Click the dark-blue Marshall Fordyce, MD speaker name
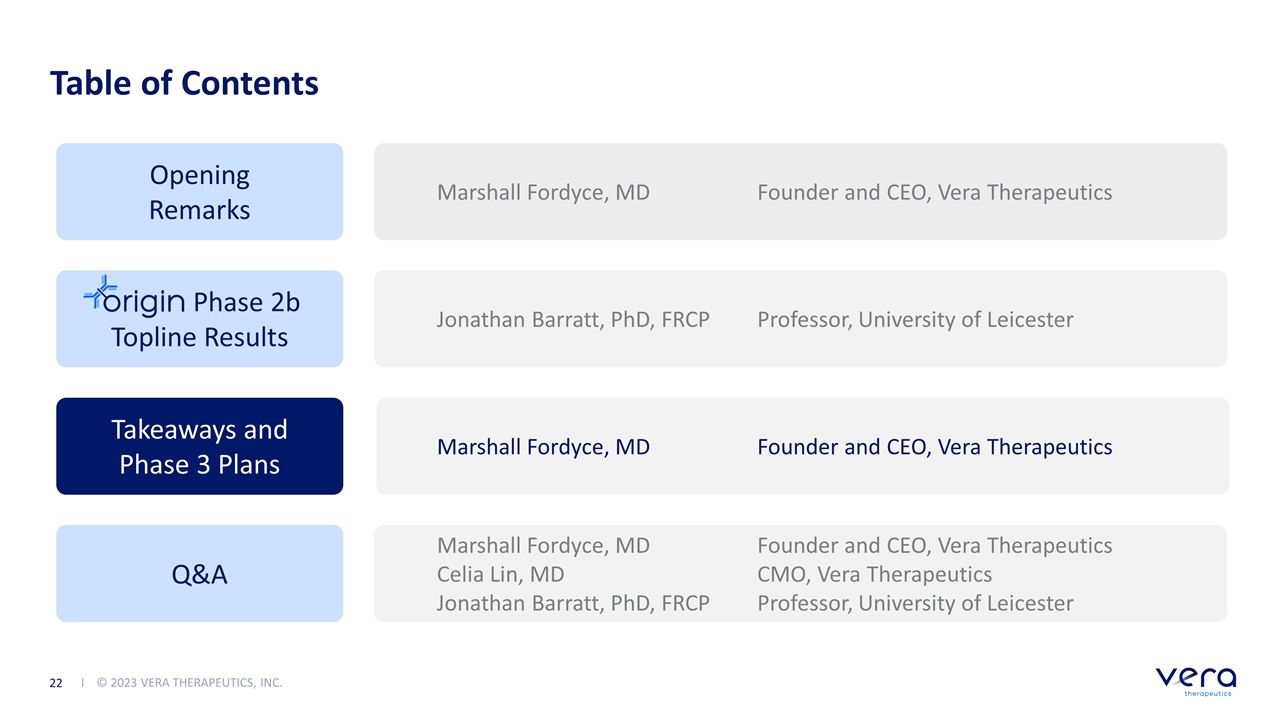 pos(543,447)
